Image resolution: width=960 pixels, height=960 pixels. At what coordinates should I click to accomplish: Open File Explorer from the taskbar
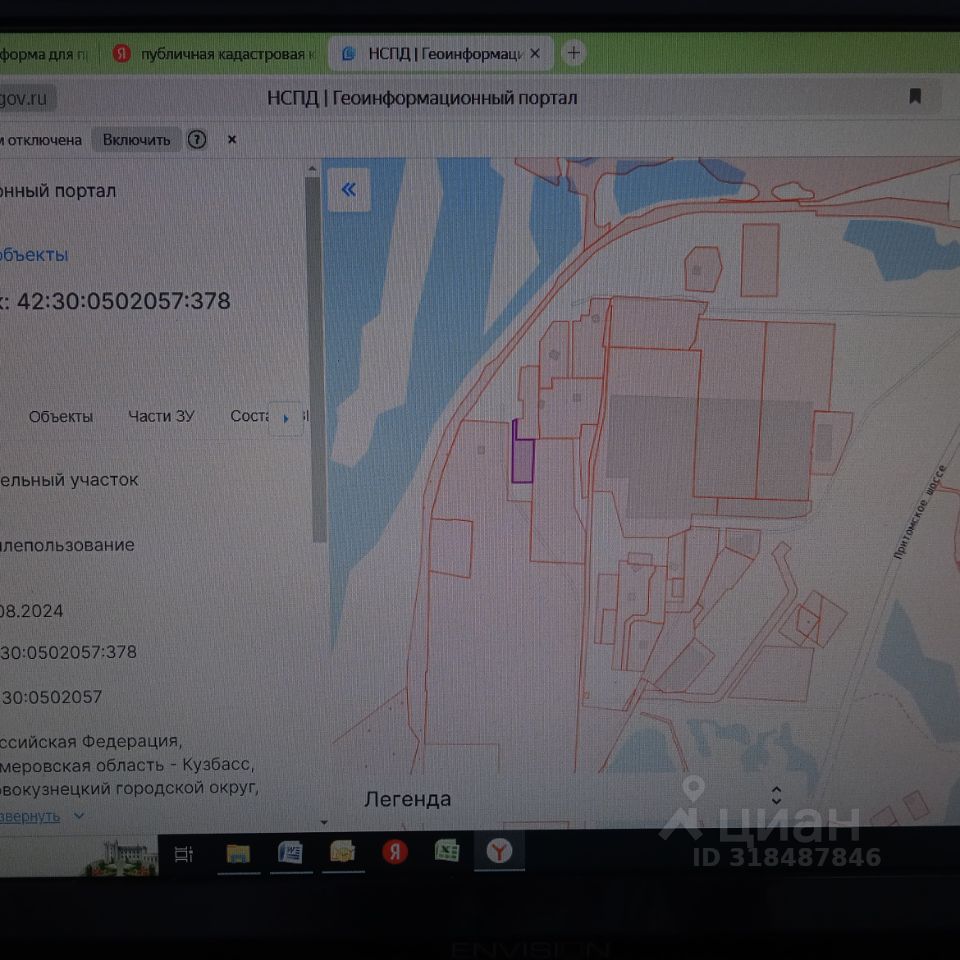click(x=238, y=853)
